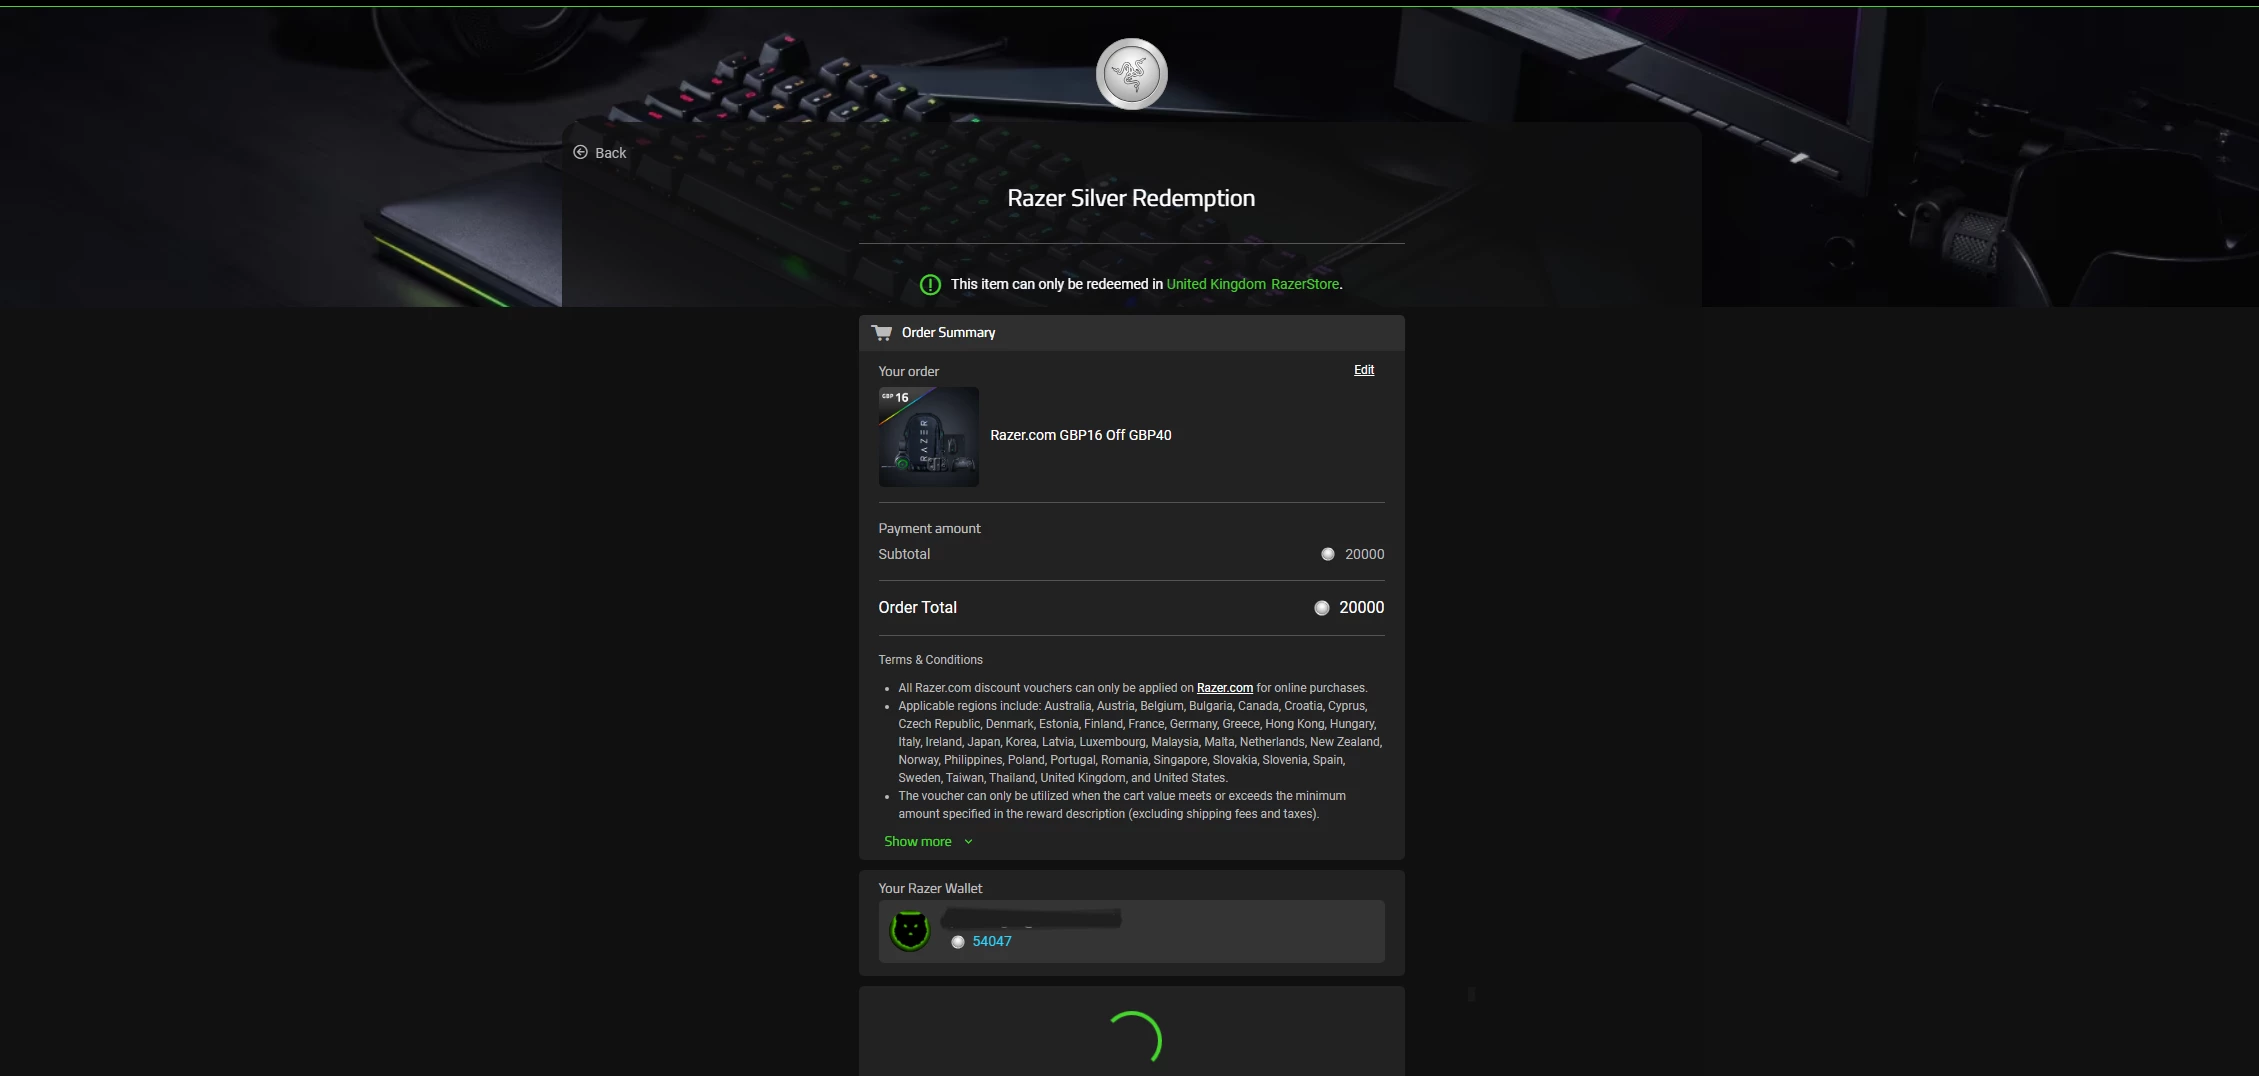
Task: Click the Edit link for your order
Action: 1364,370
